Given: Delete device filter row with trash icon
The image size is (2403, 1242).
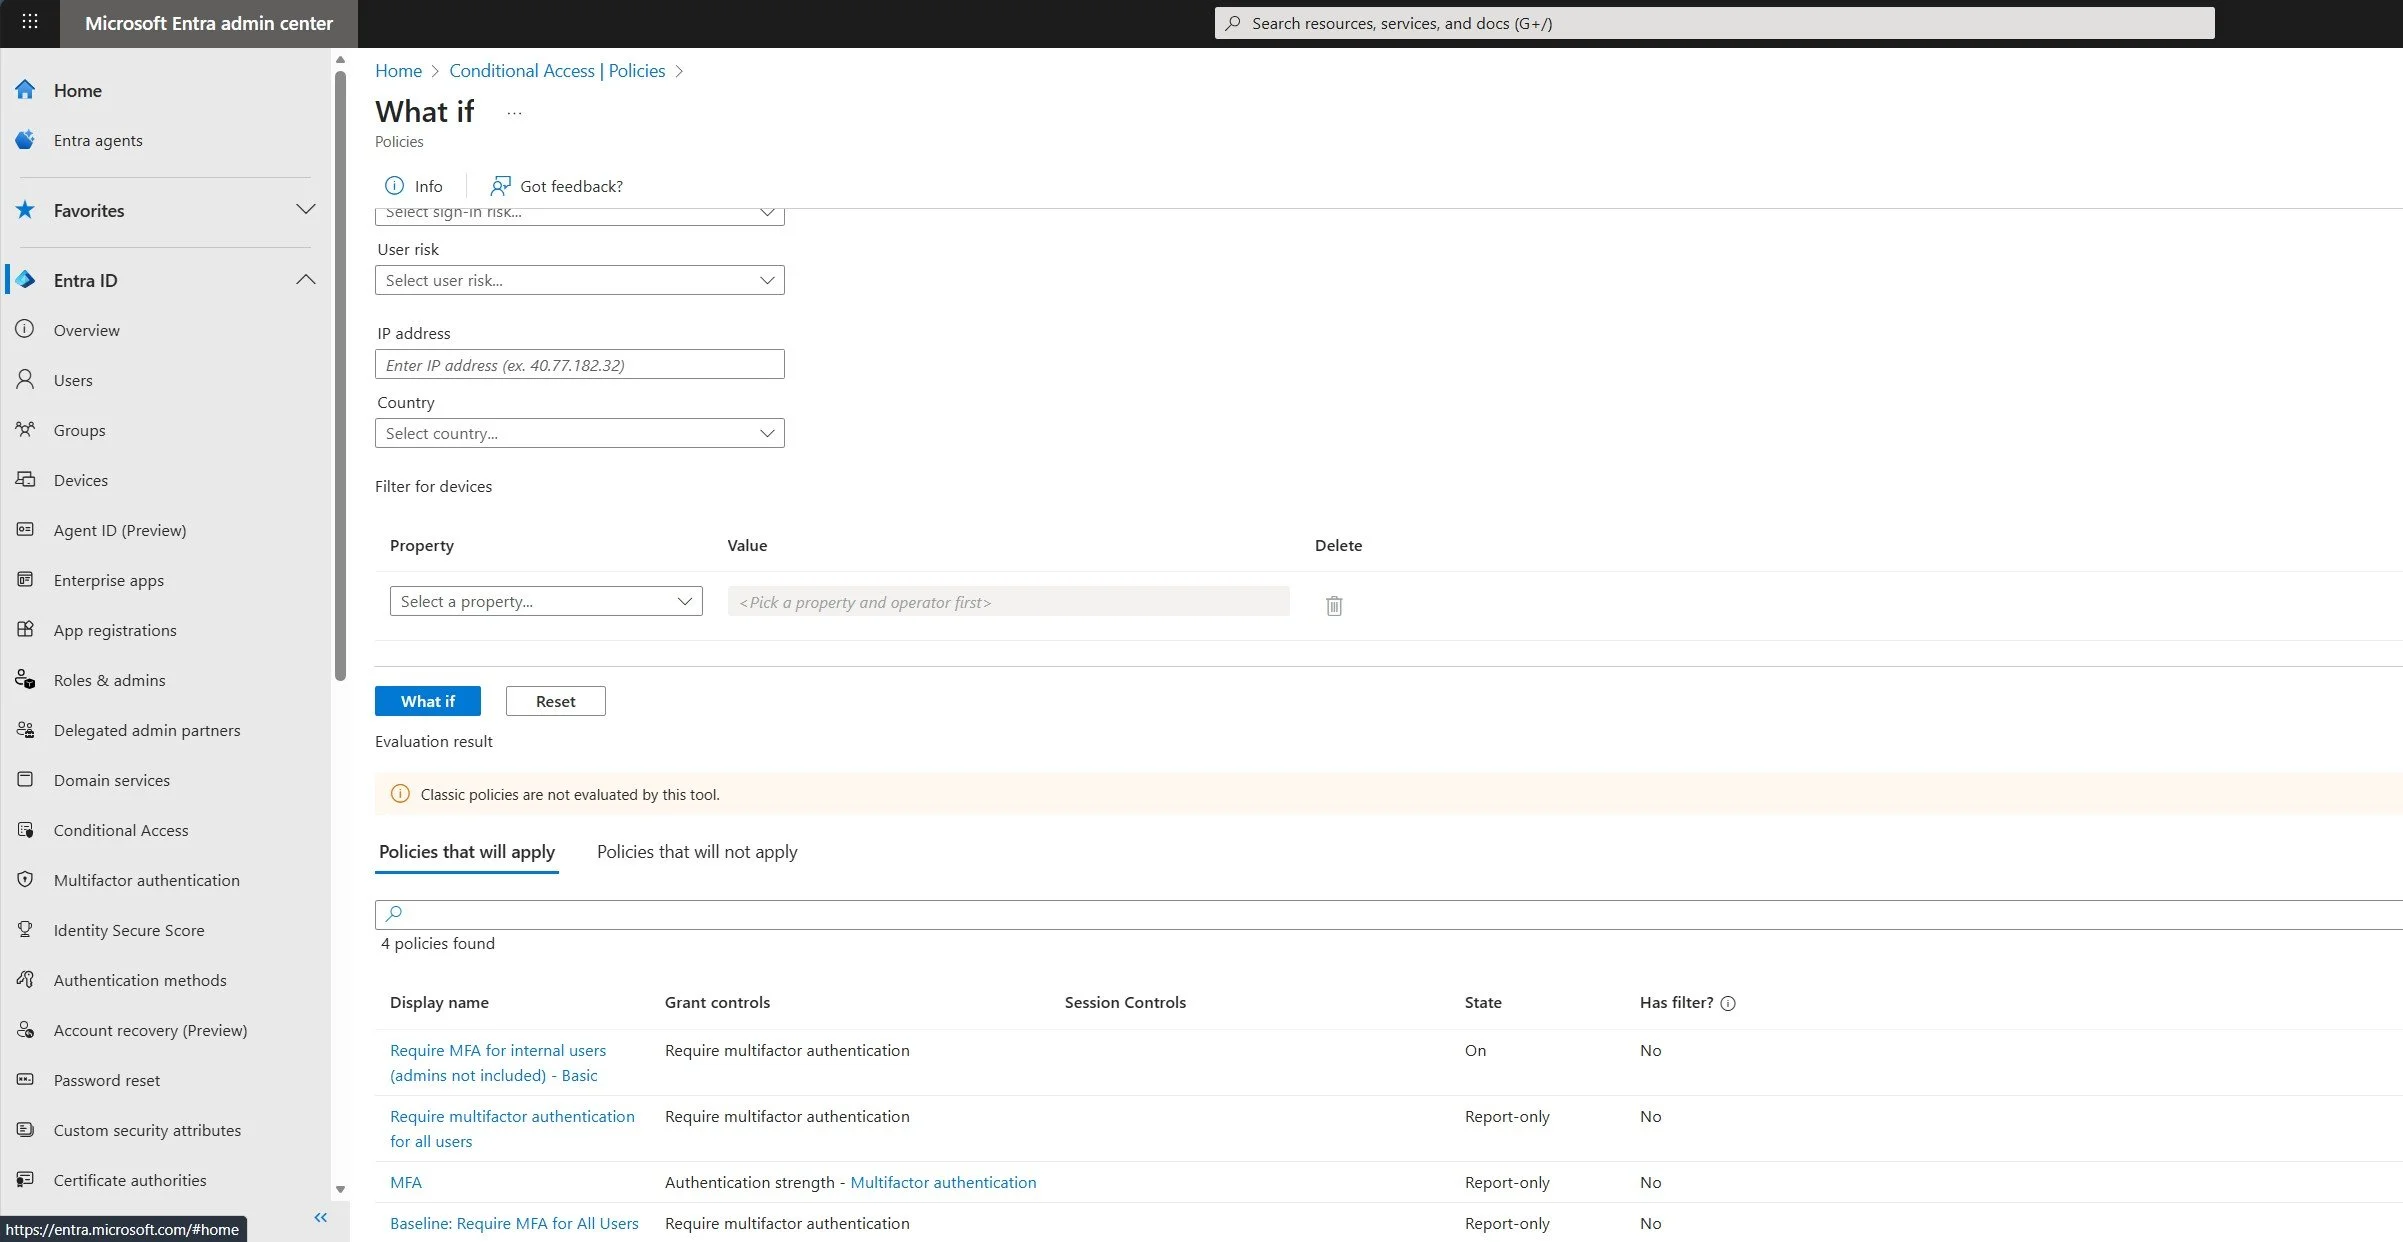Looking at the screenshot, I should click(1334, 605).
